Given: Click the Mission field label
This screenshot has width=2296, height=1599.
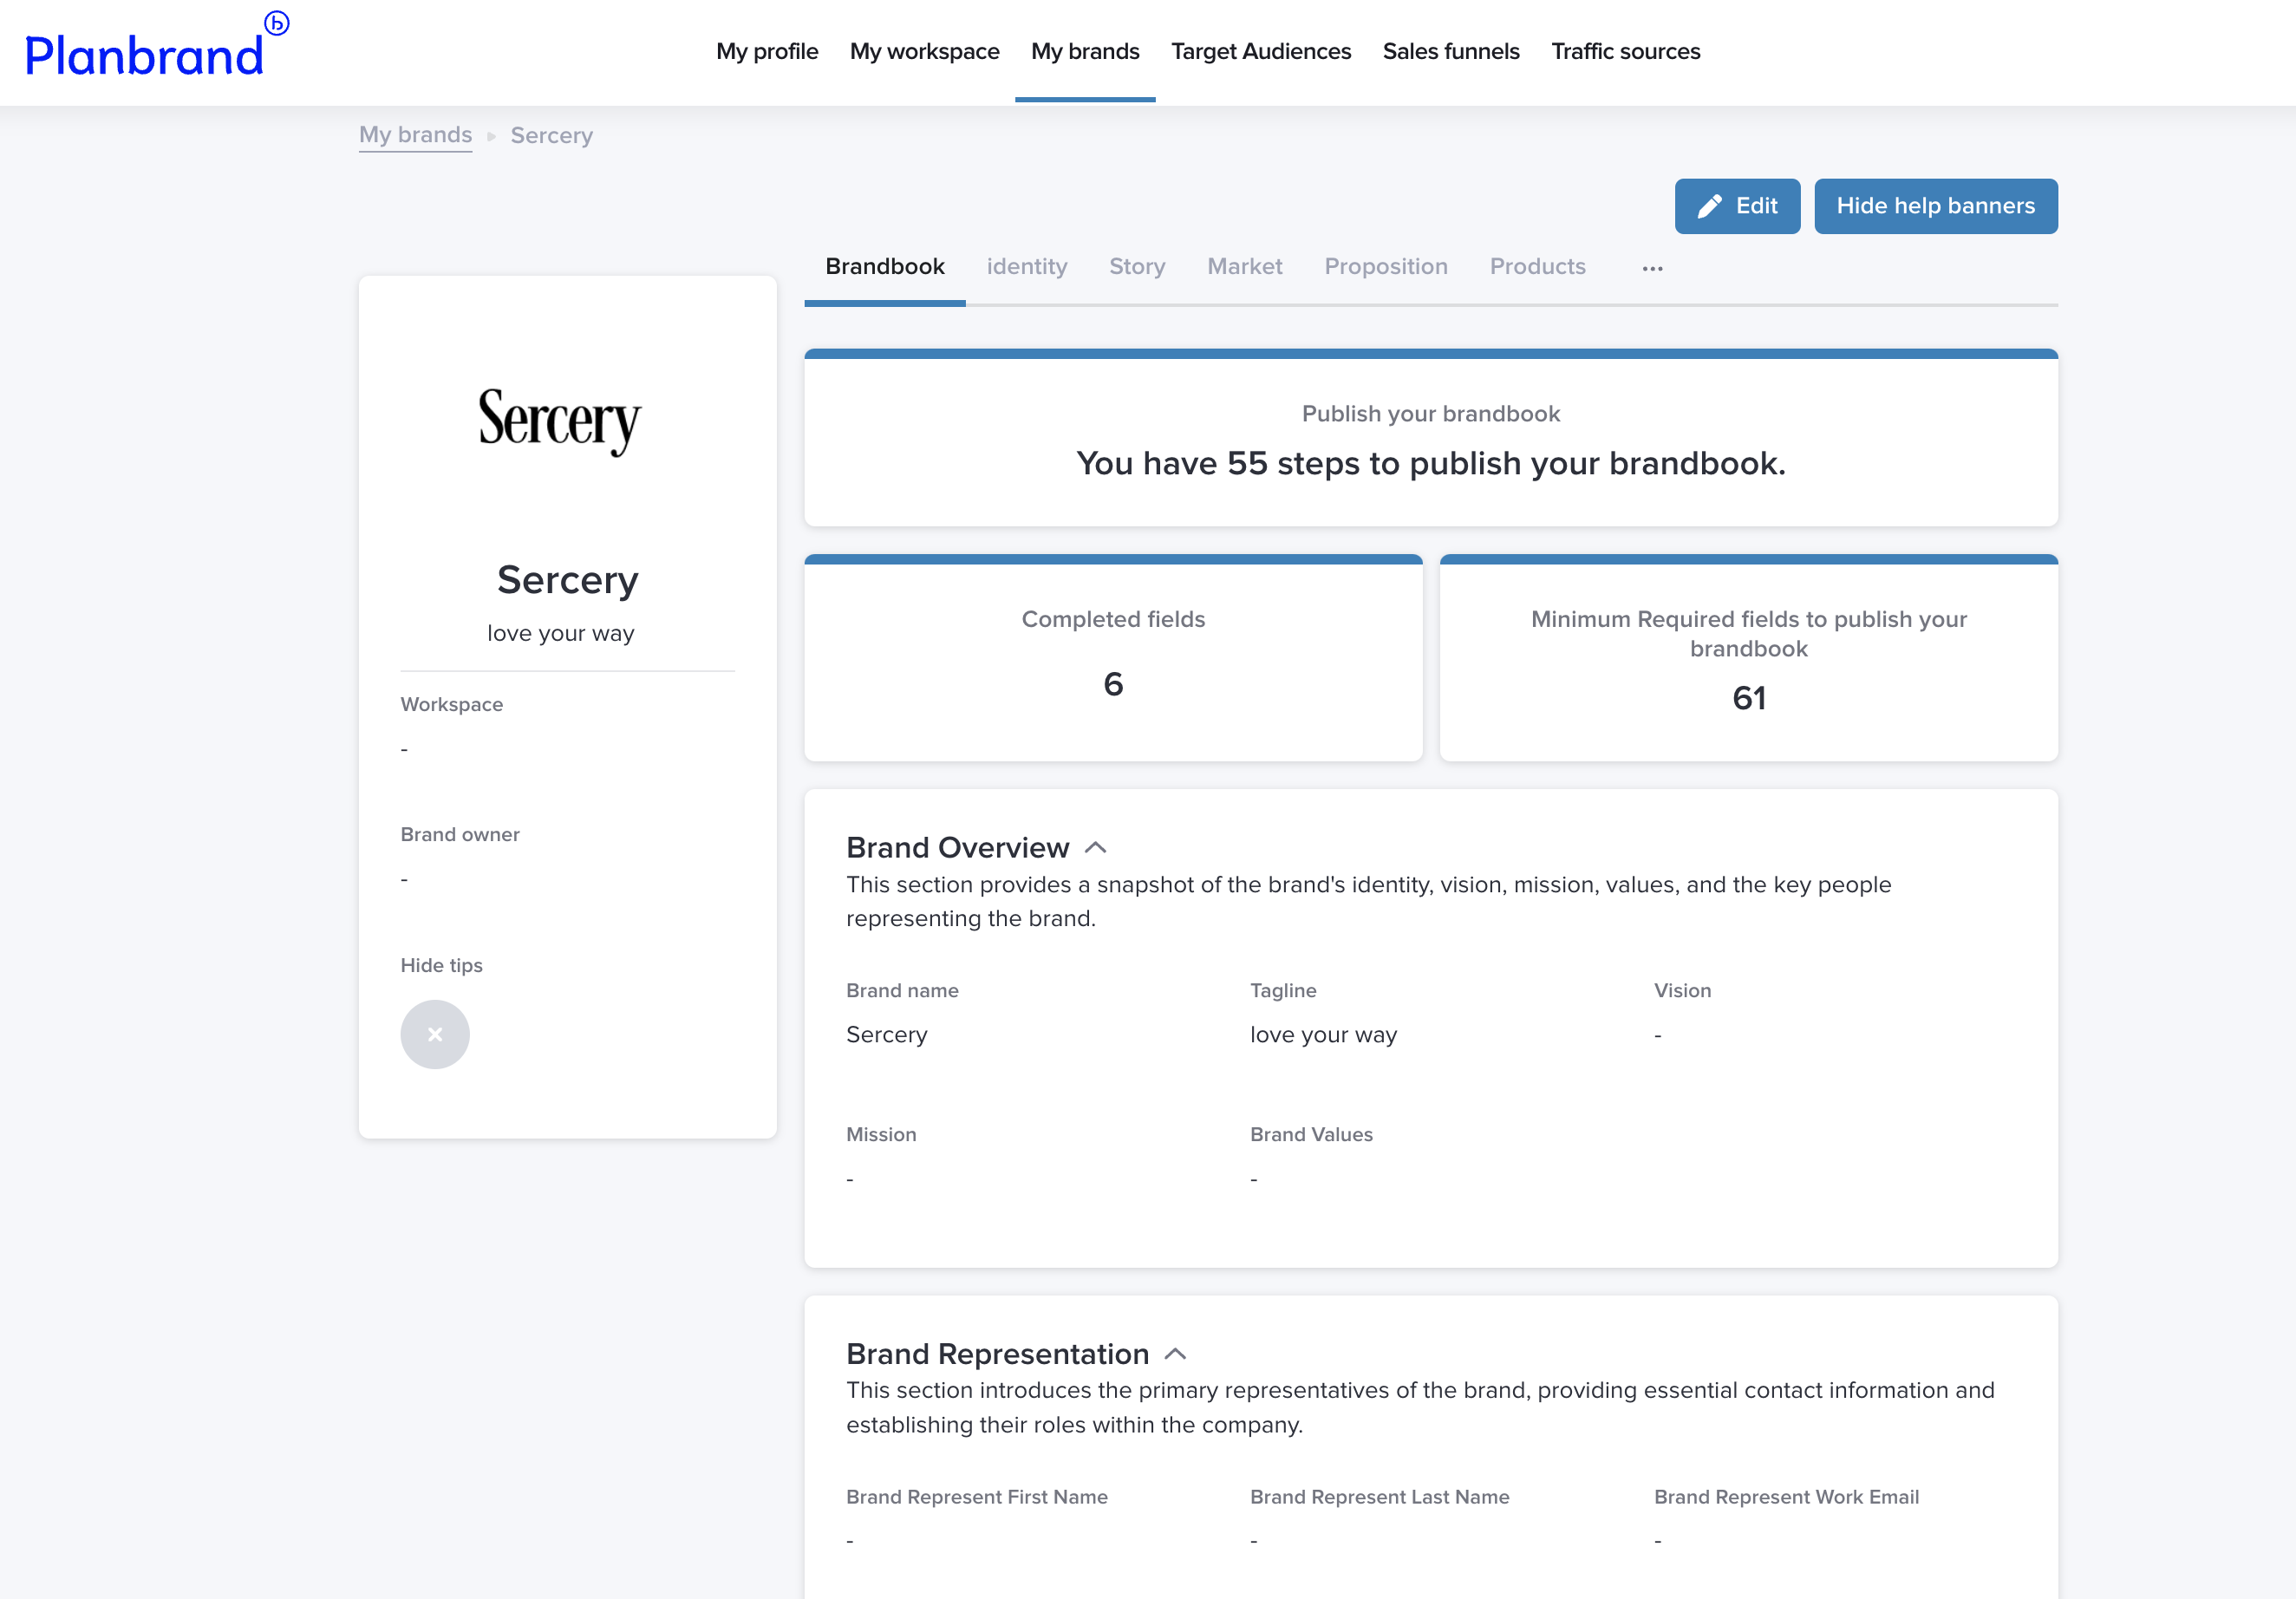Looking at the screenshot, I should (881, 1134).
